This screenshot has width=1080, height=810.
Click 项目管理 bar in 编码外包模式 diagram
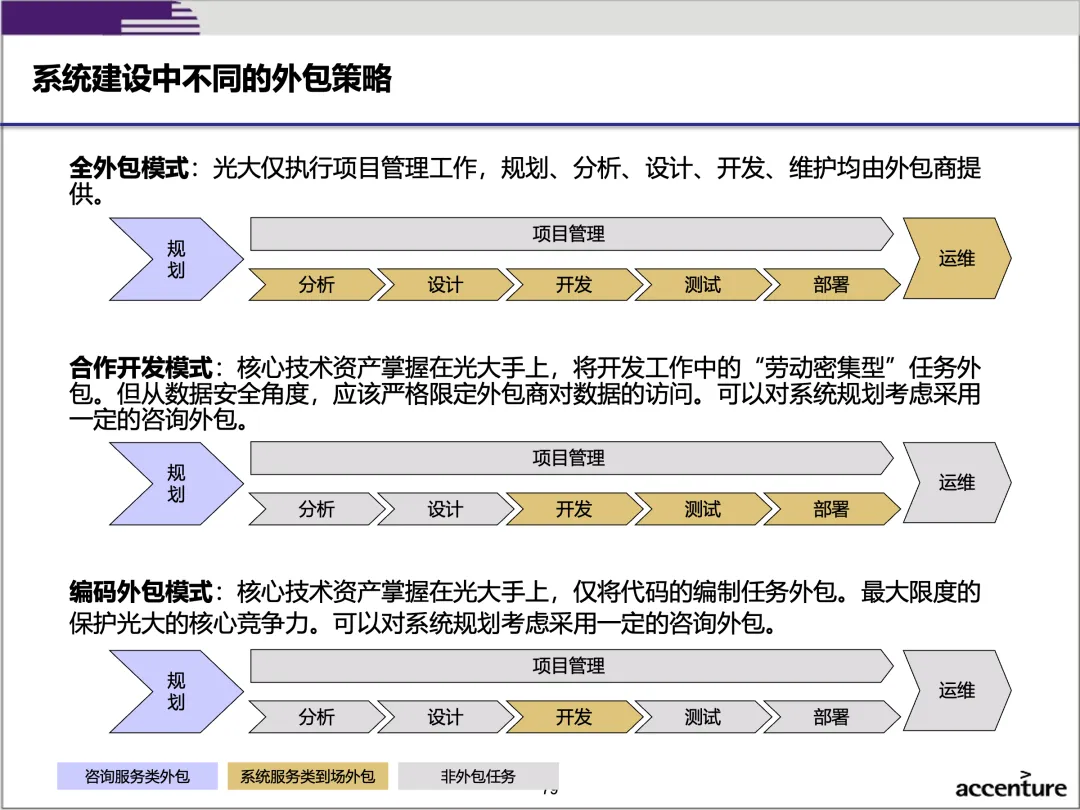click(x=572, y=666)
